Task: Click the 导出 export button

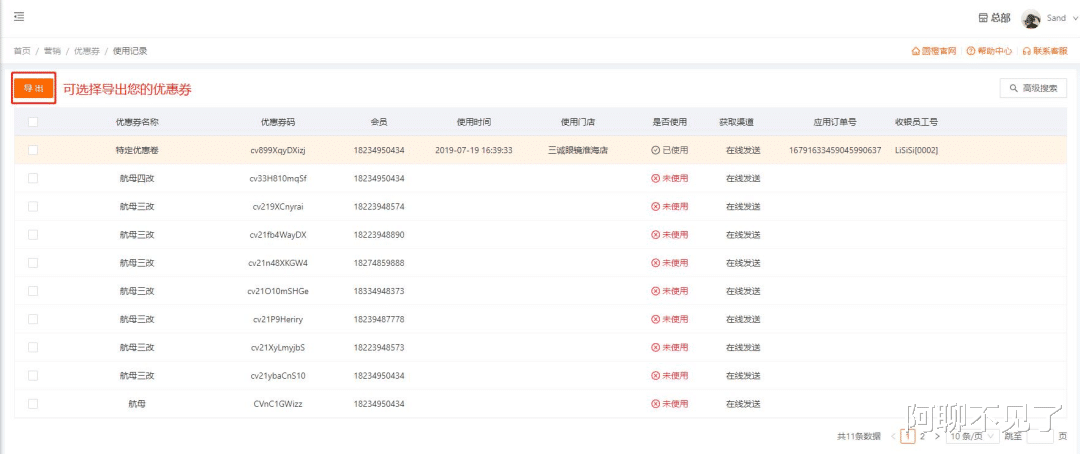Action: point(34,89)
